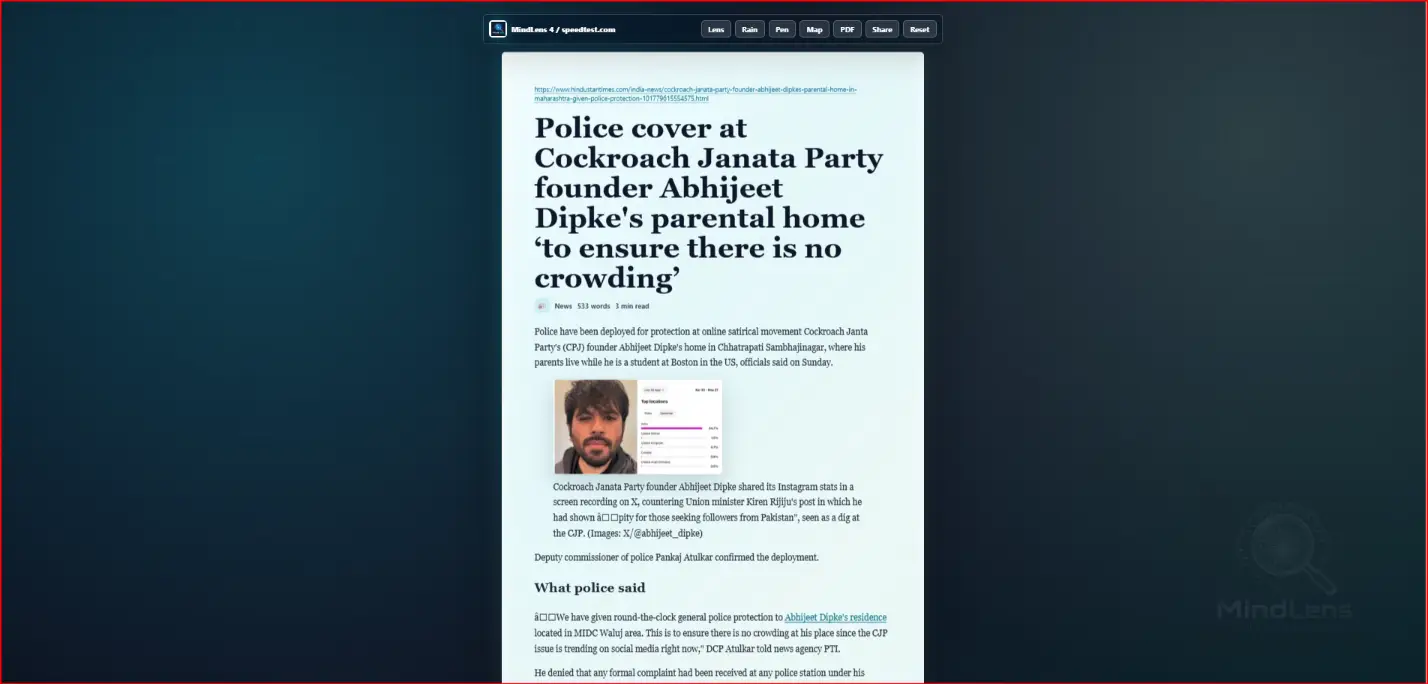Screen dimensions: 1428x684
Task: Click the MindLens app logo icon
Action: [x=498, y=29]
